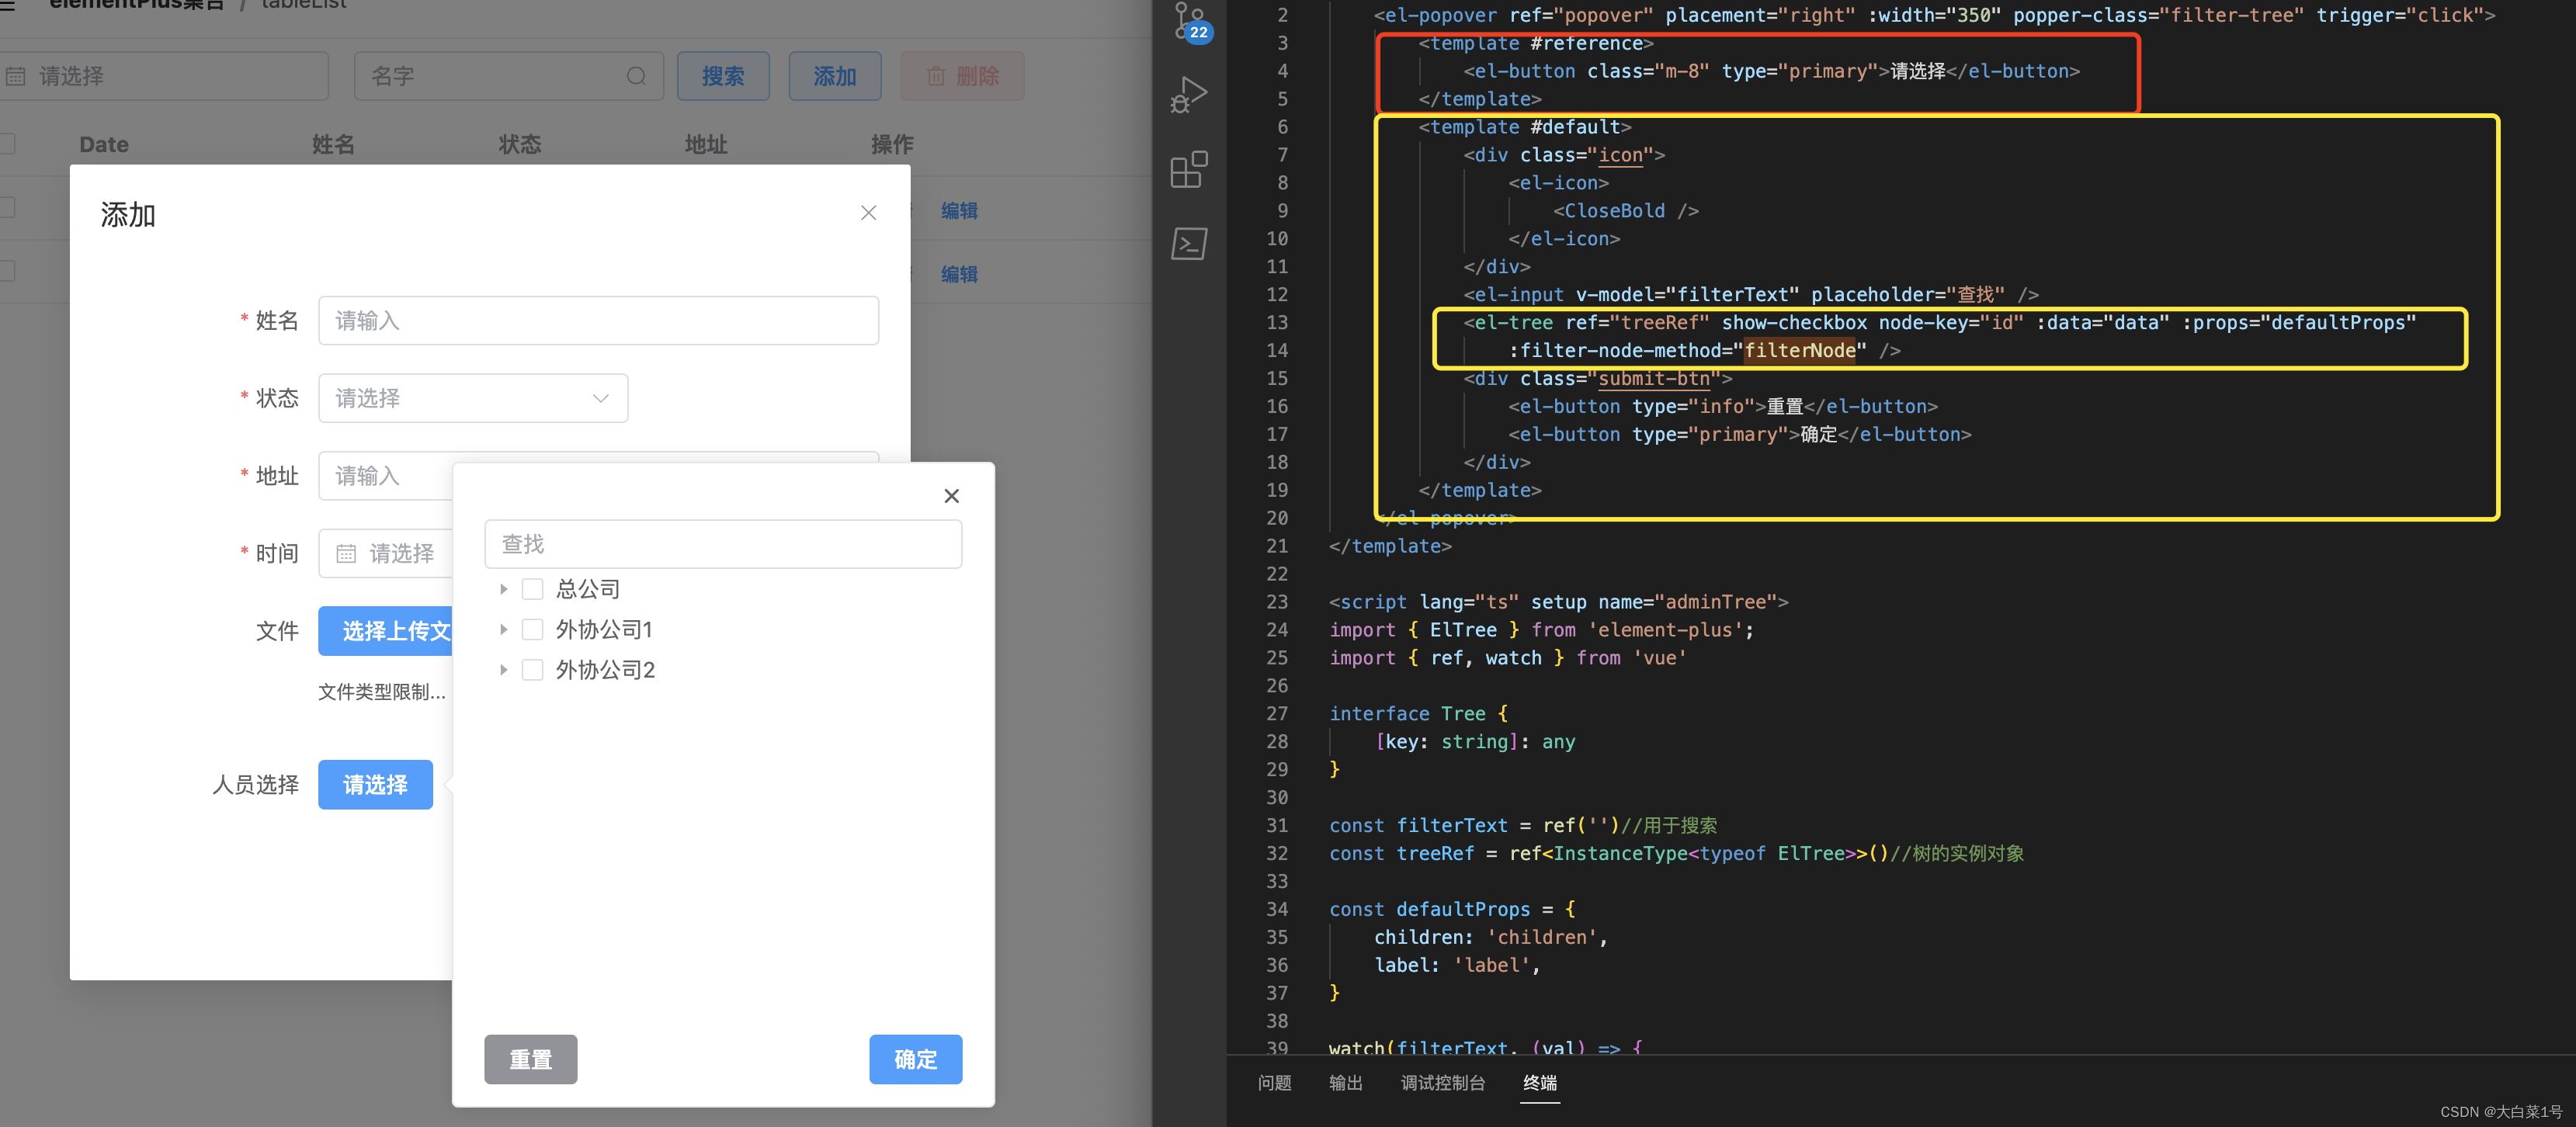This screenshot has height=1127, width=2576.
Task: Open the Extensions view icon
Action: 1189,170
